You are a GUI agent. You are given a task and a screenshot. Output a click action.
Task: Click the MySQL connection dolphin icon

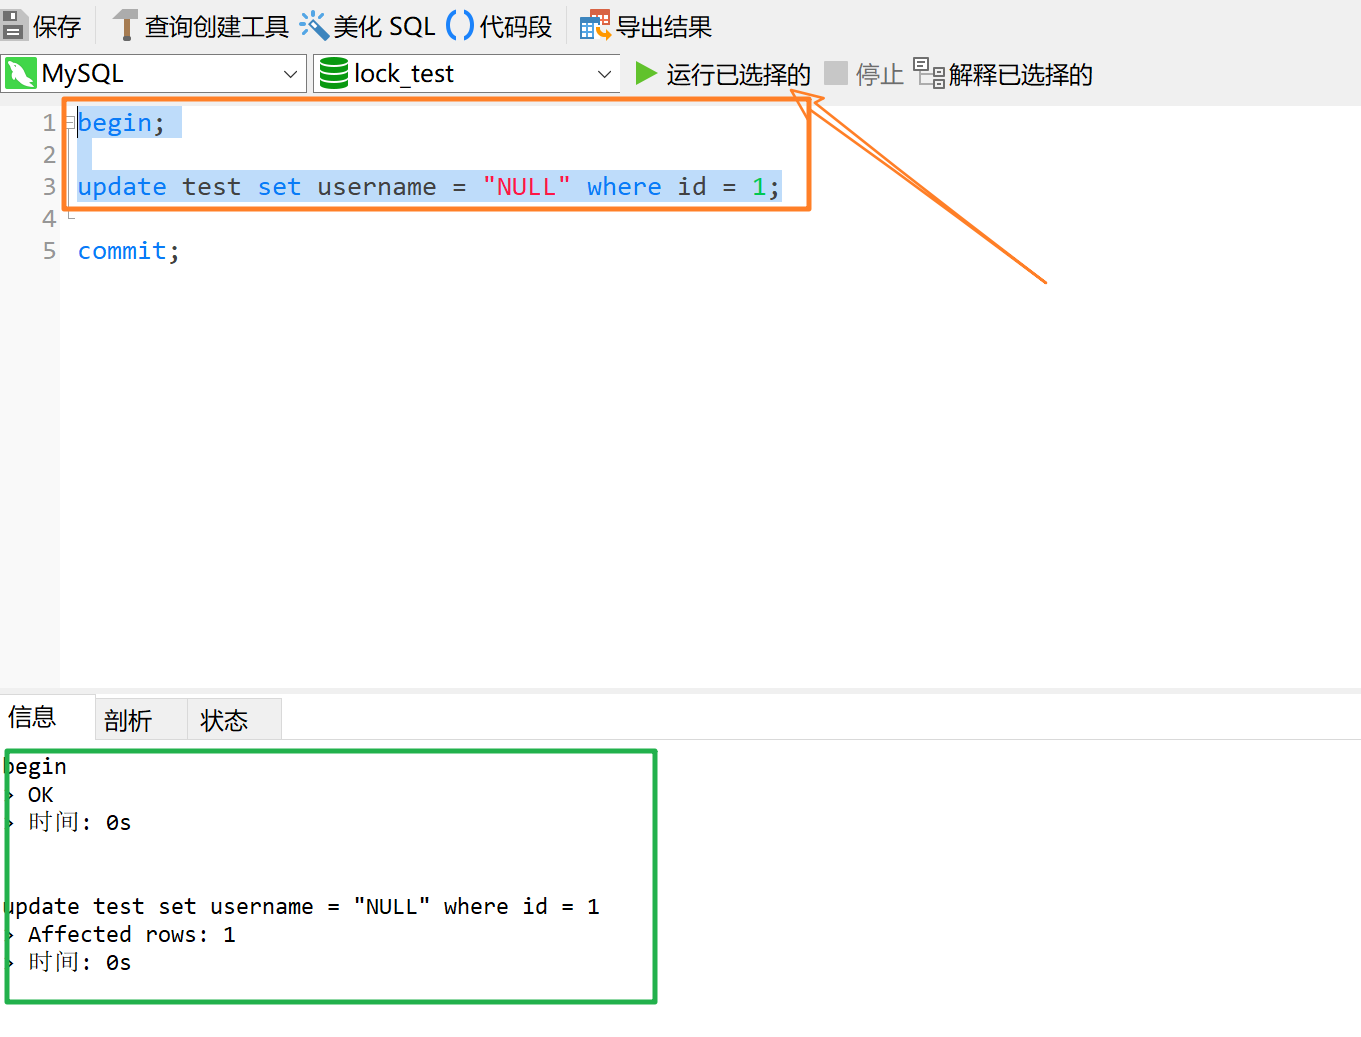coord(21,73)
